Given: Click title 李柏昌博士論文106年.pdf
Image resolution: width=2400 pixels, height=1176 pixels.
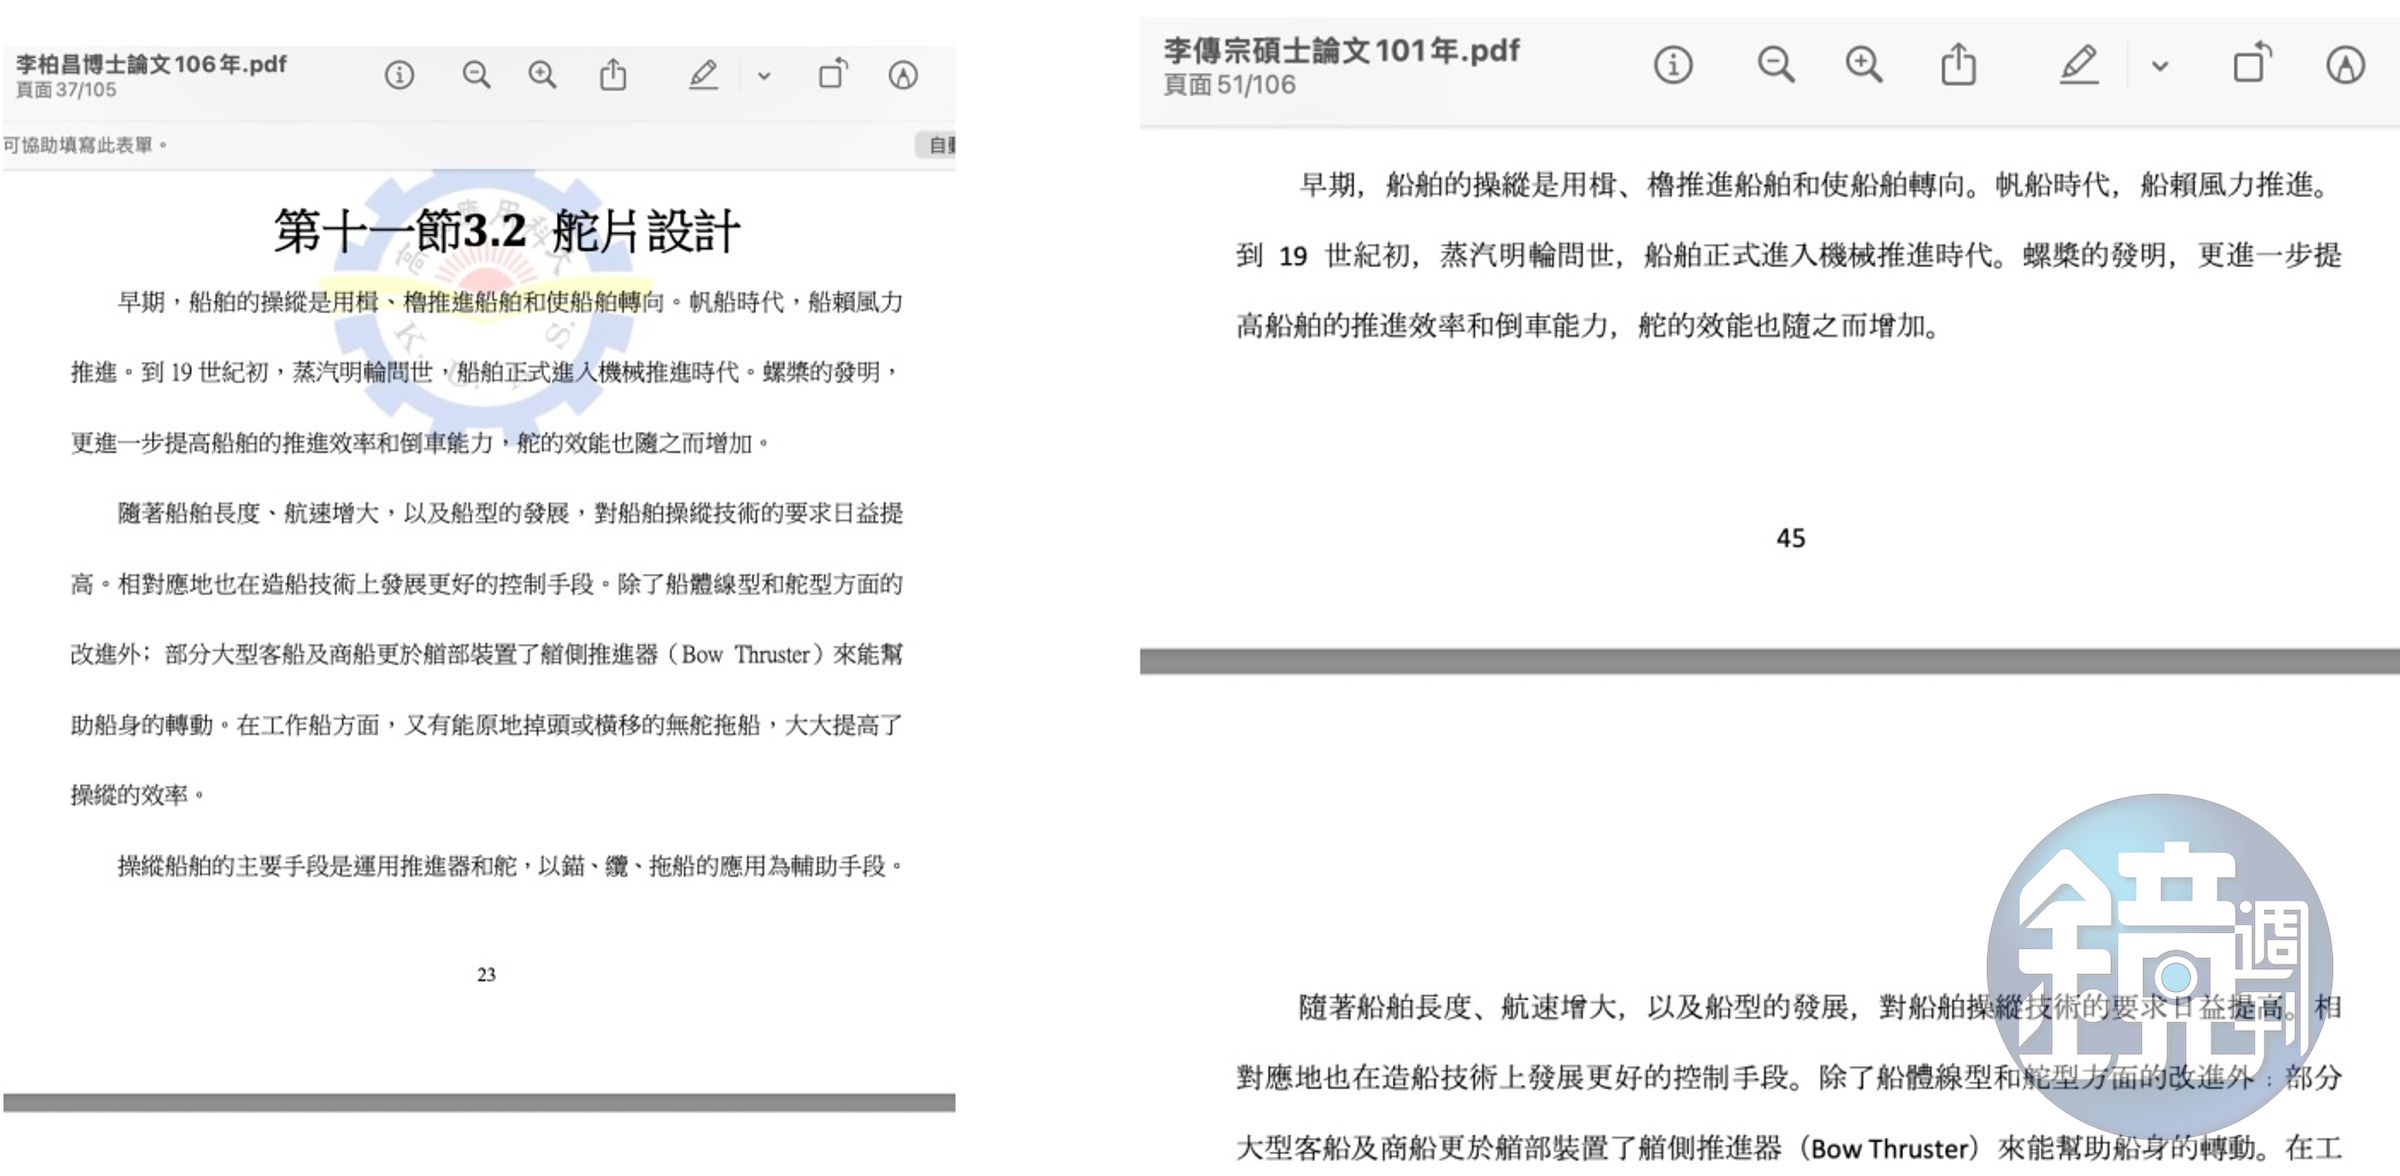Looking at the screenshot, I should [151, 64].
